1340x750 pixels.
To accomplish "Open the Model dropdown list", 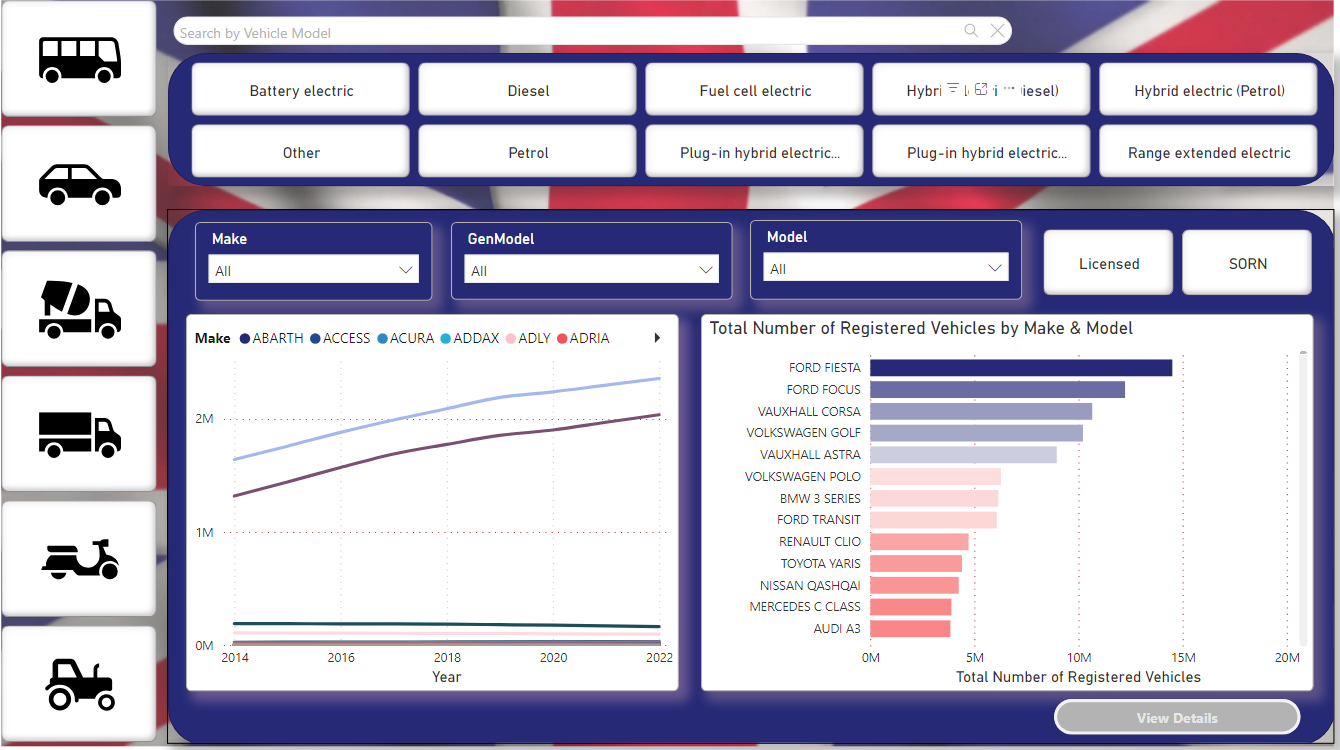I will 885,268.
